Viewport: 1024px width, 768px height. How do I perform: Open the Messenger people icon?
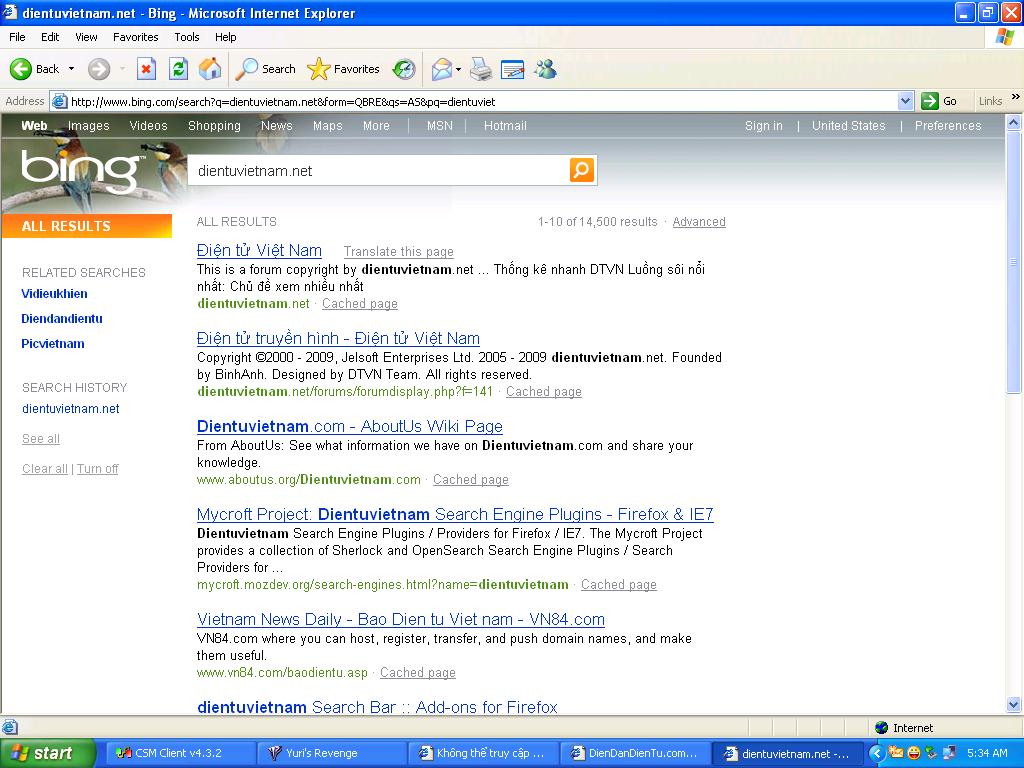coord(545,69)
